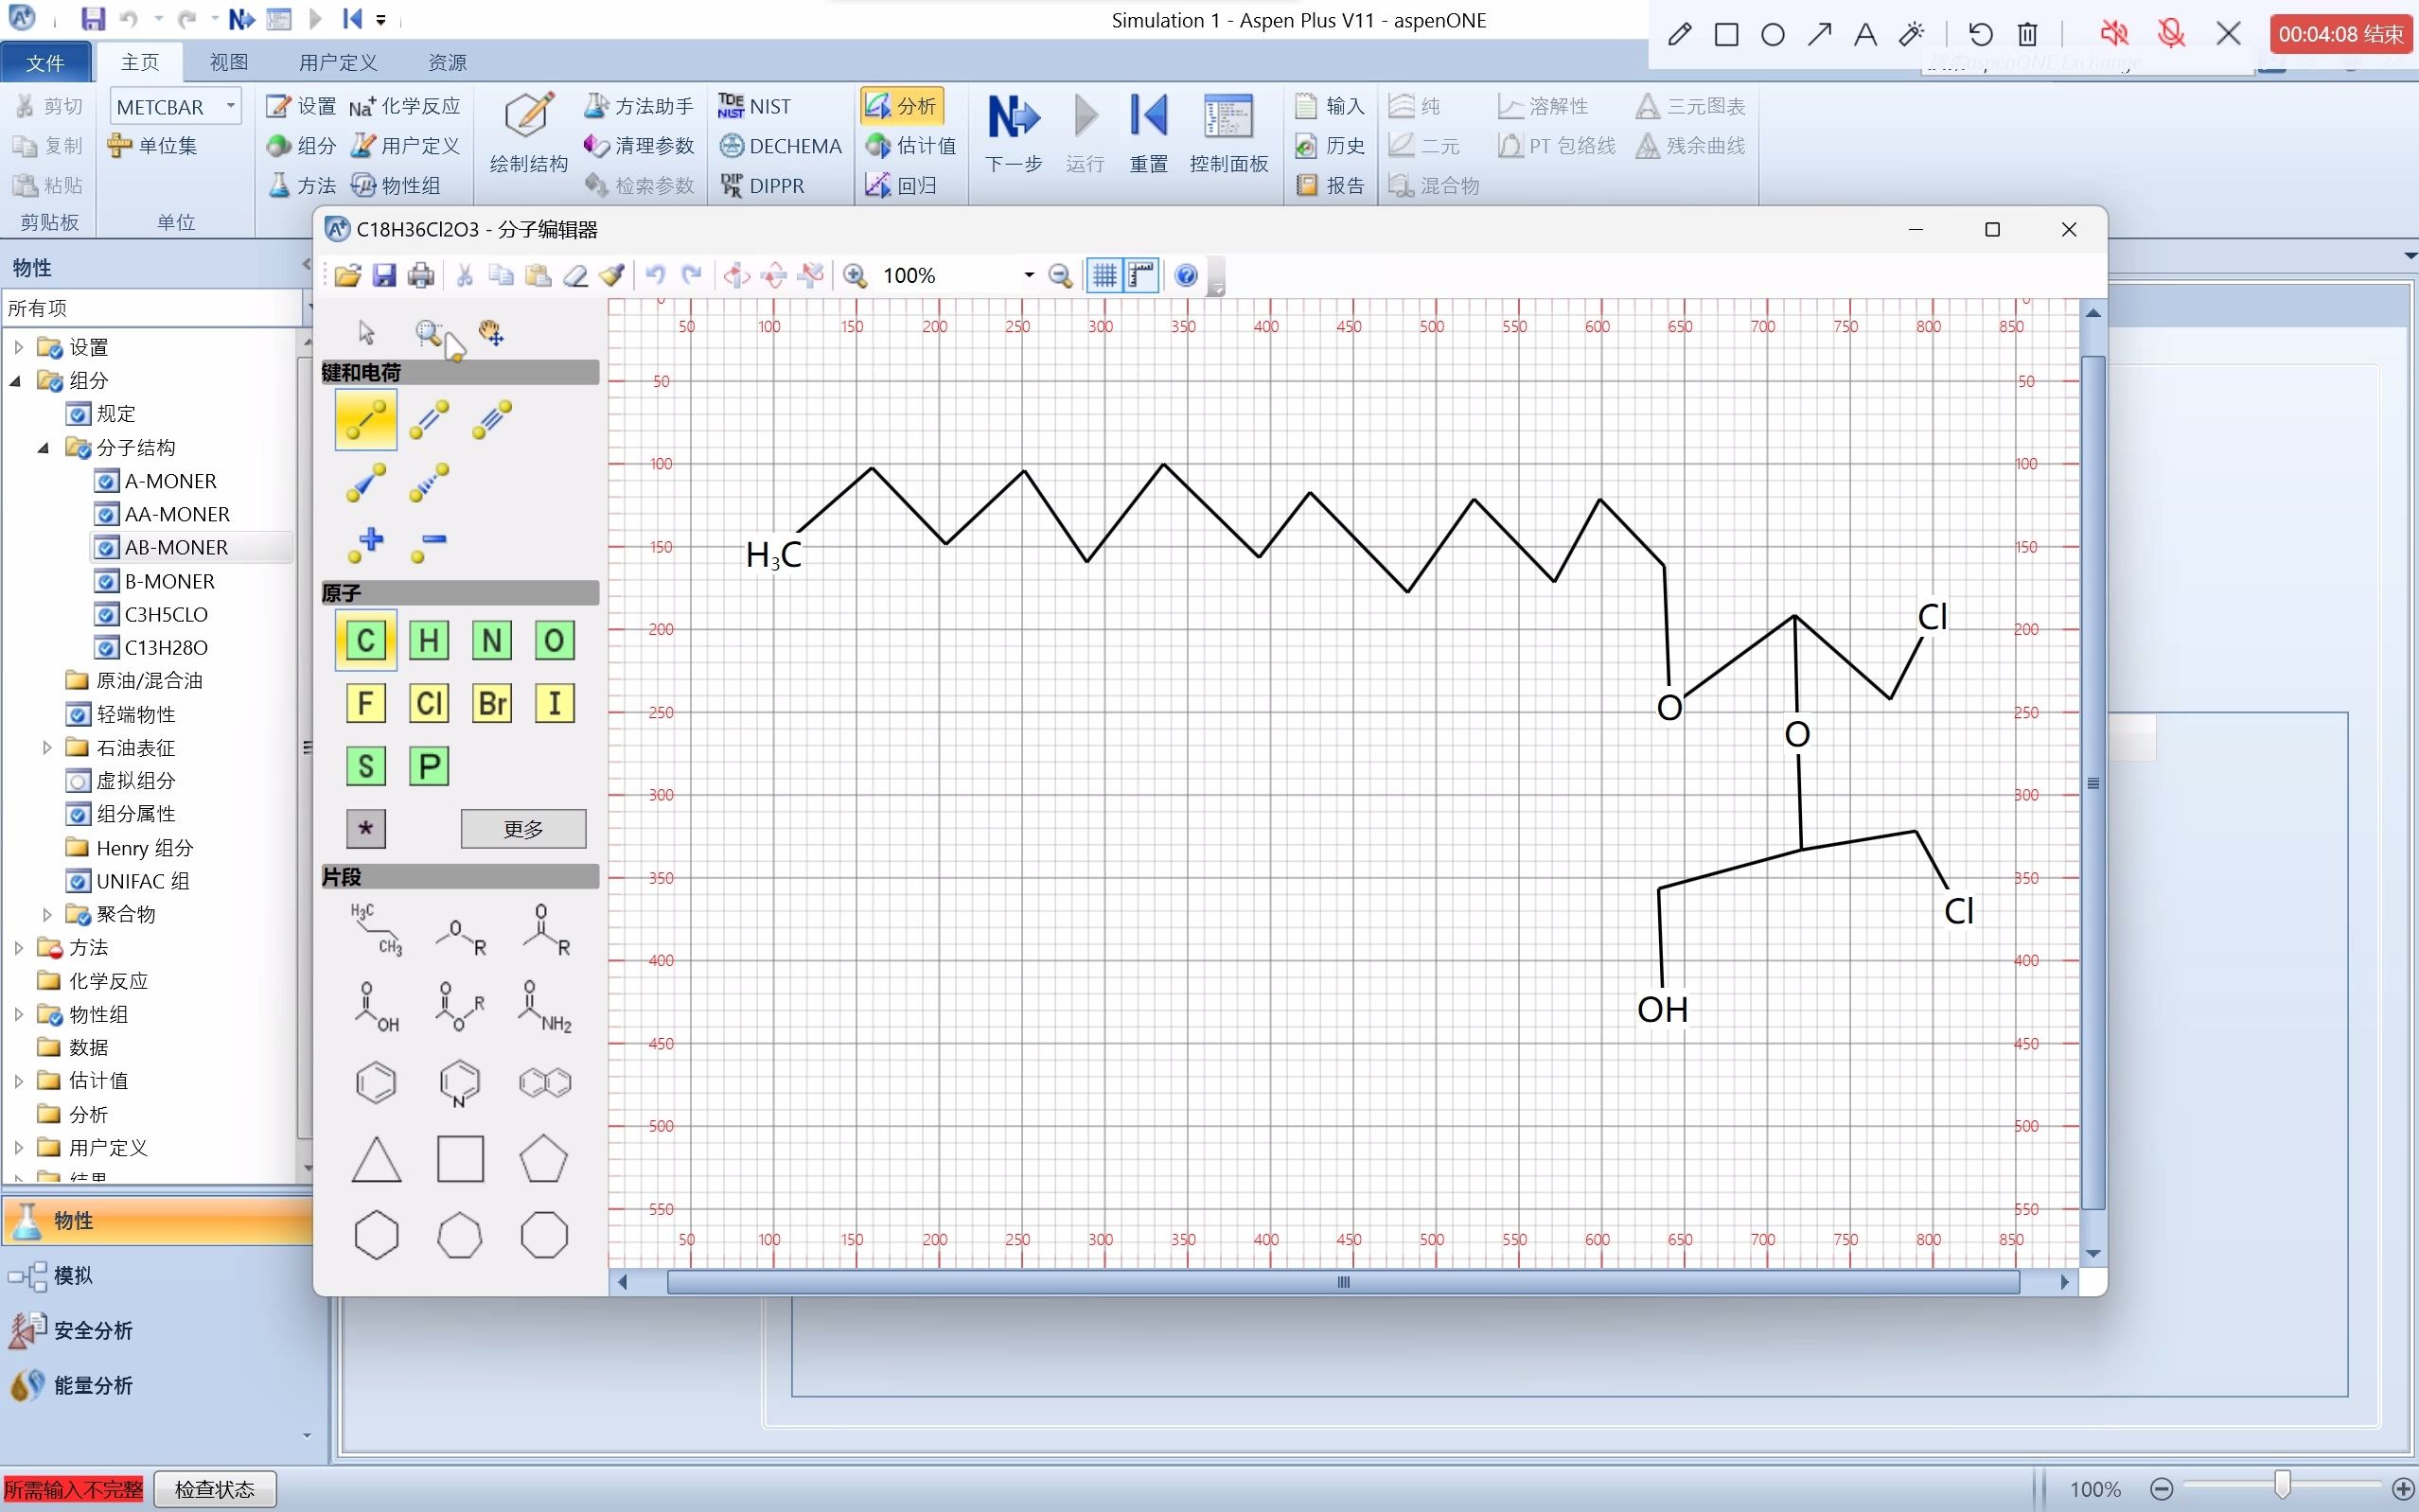
Task: Click the 绘制结构 draw structure button
Action: point(528,133)
